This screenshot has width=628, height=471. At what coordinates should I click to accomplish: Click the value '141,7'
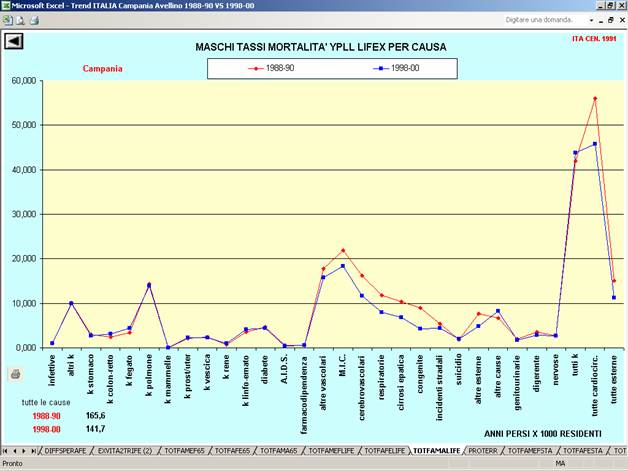pos(95,429)
